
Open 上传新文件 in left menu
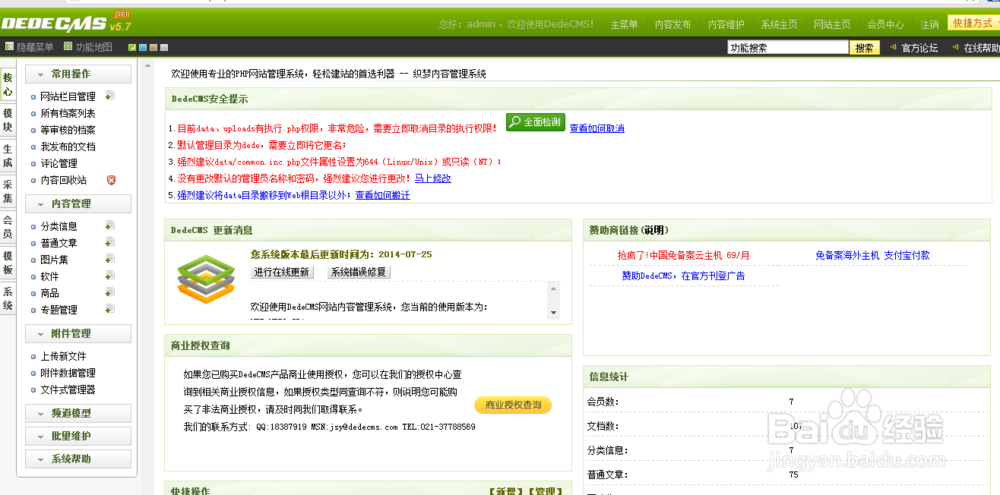coord(63,357)
